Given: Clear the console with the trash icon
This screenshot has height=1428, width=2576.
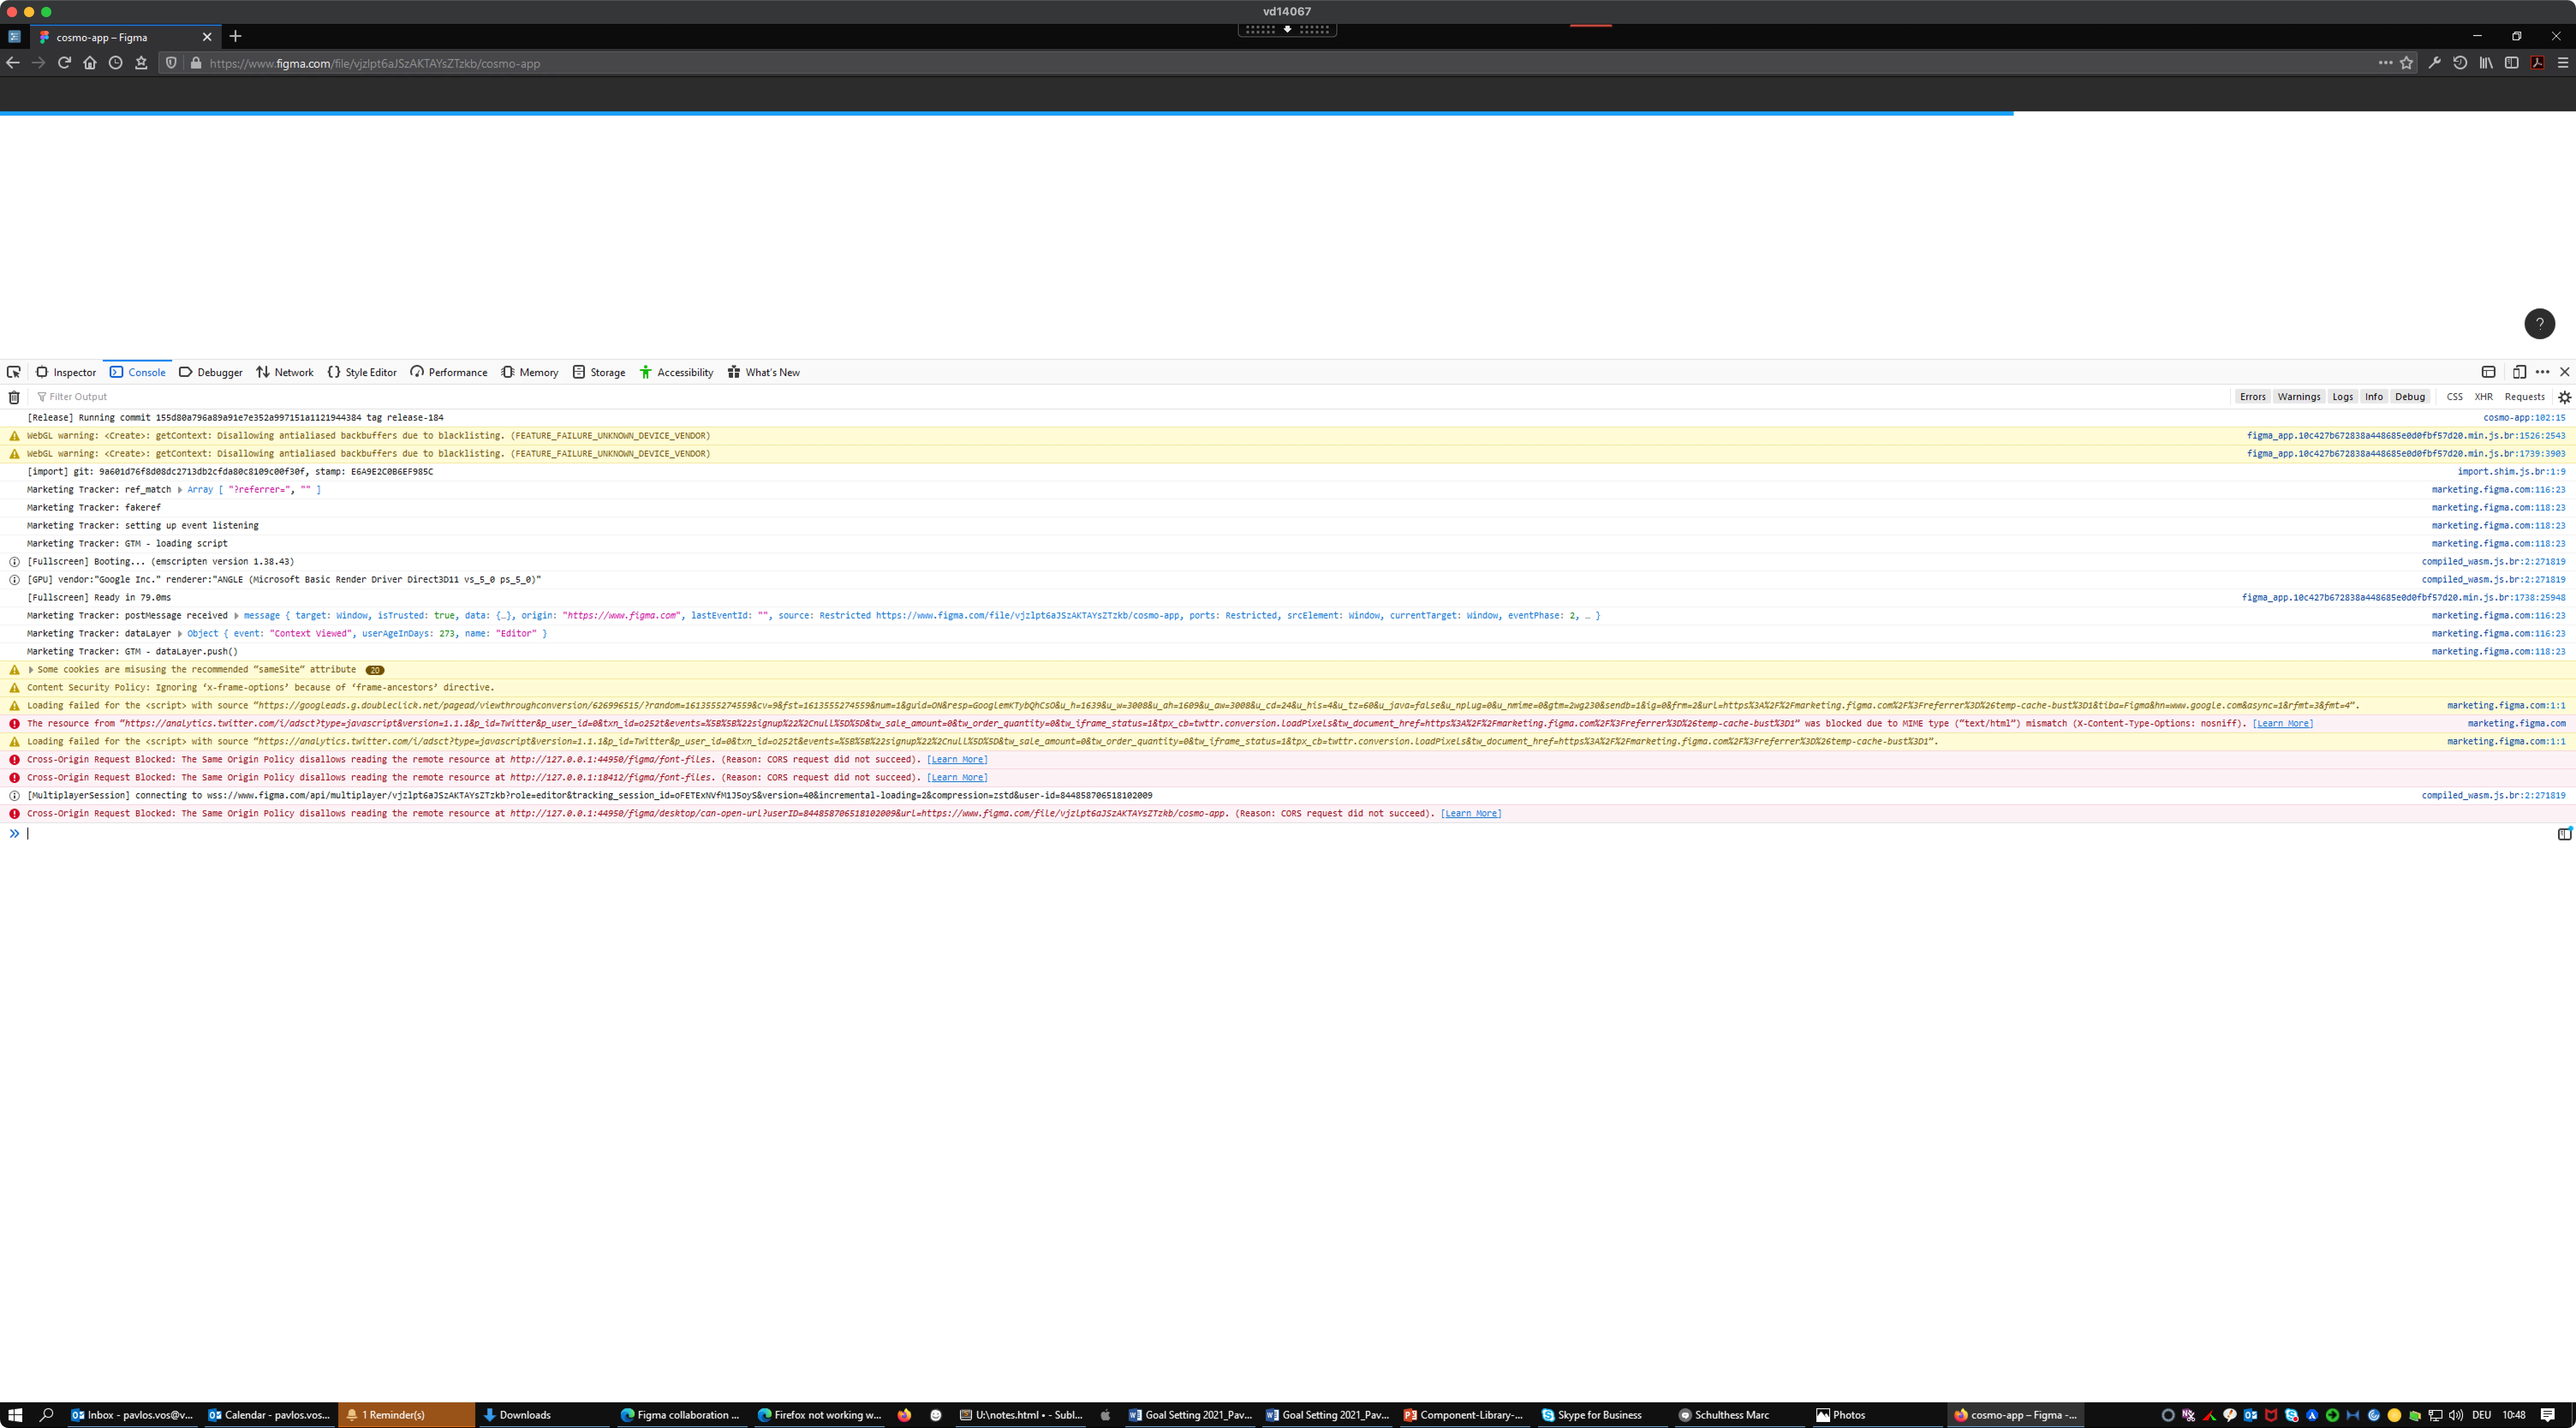Looking at the screenshot, I should tap(14, 397).
